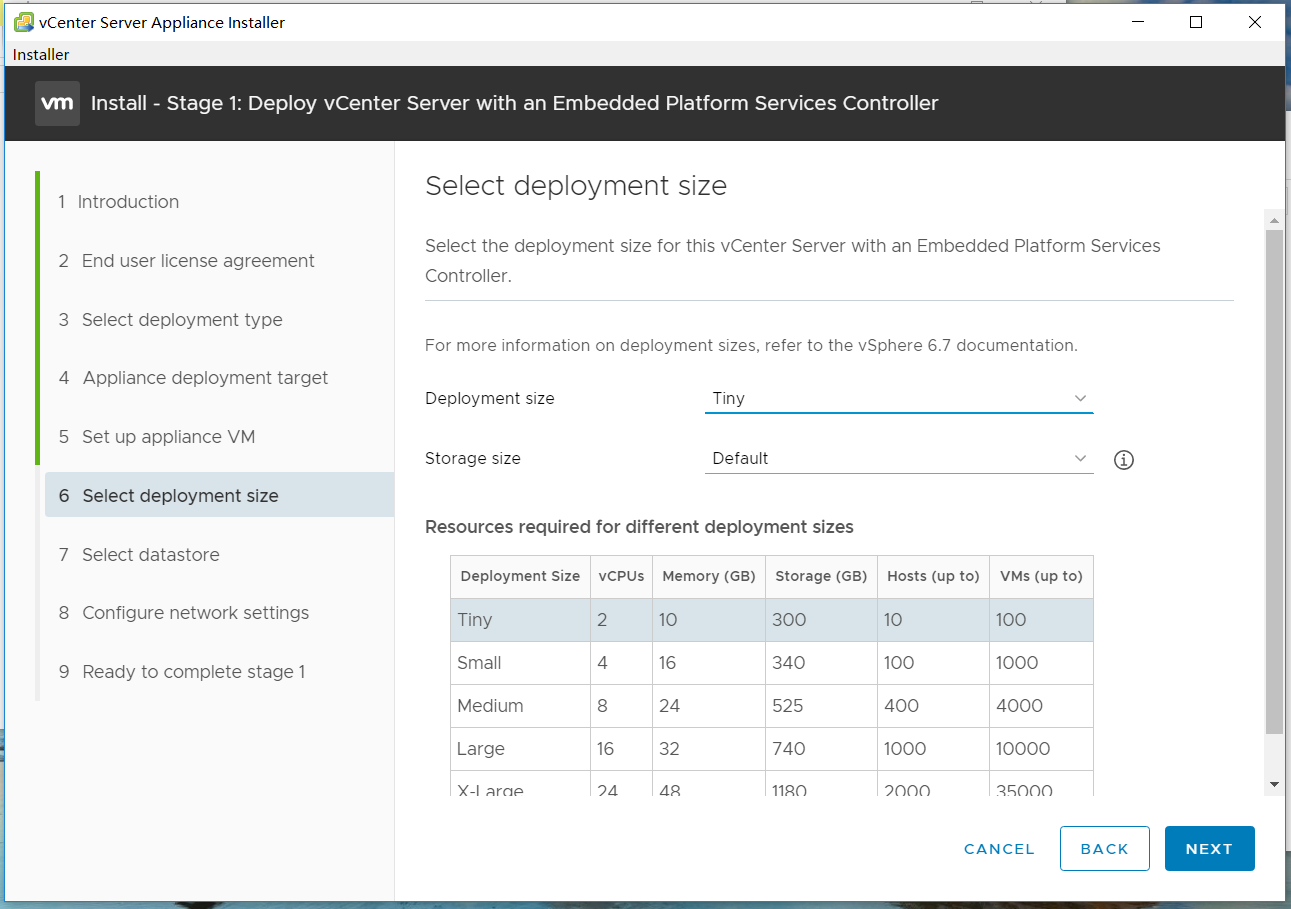Click the Small row label
Image resolution: width=1291 pixels, height=909 pixels.
[x=479, y=663]
